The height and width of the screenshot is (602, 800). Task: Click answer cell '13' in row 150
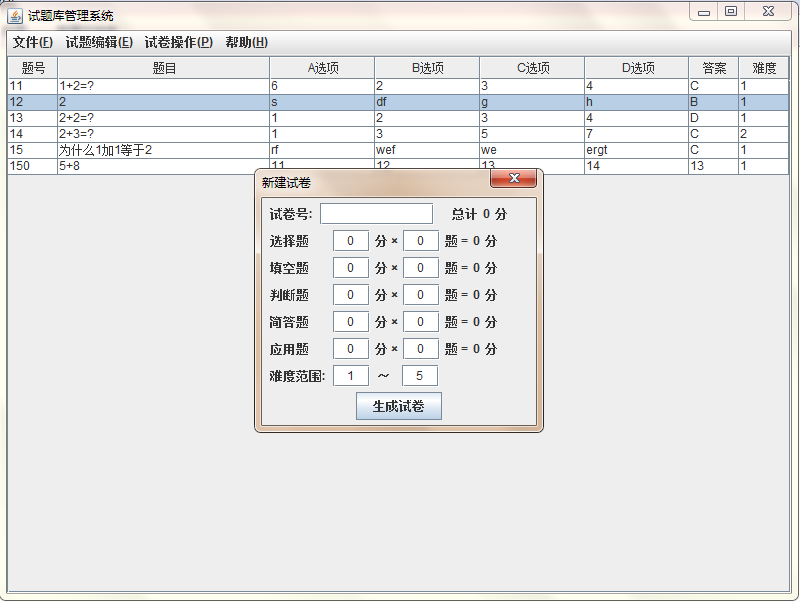tap(714, 166)
